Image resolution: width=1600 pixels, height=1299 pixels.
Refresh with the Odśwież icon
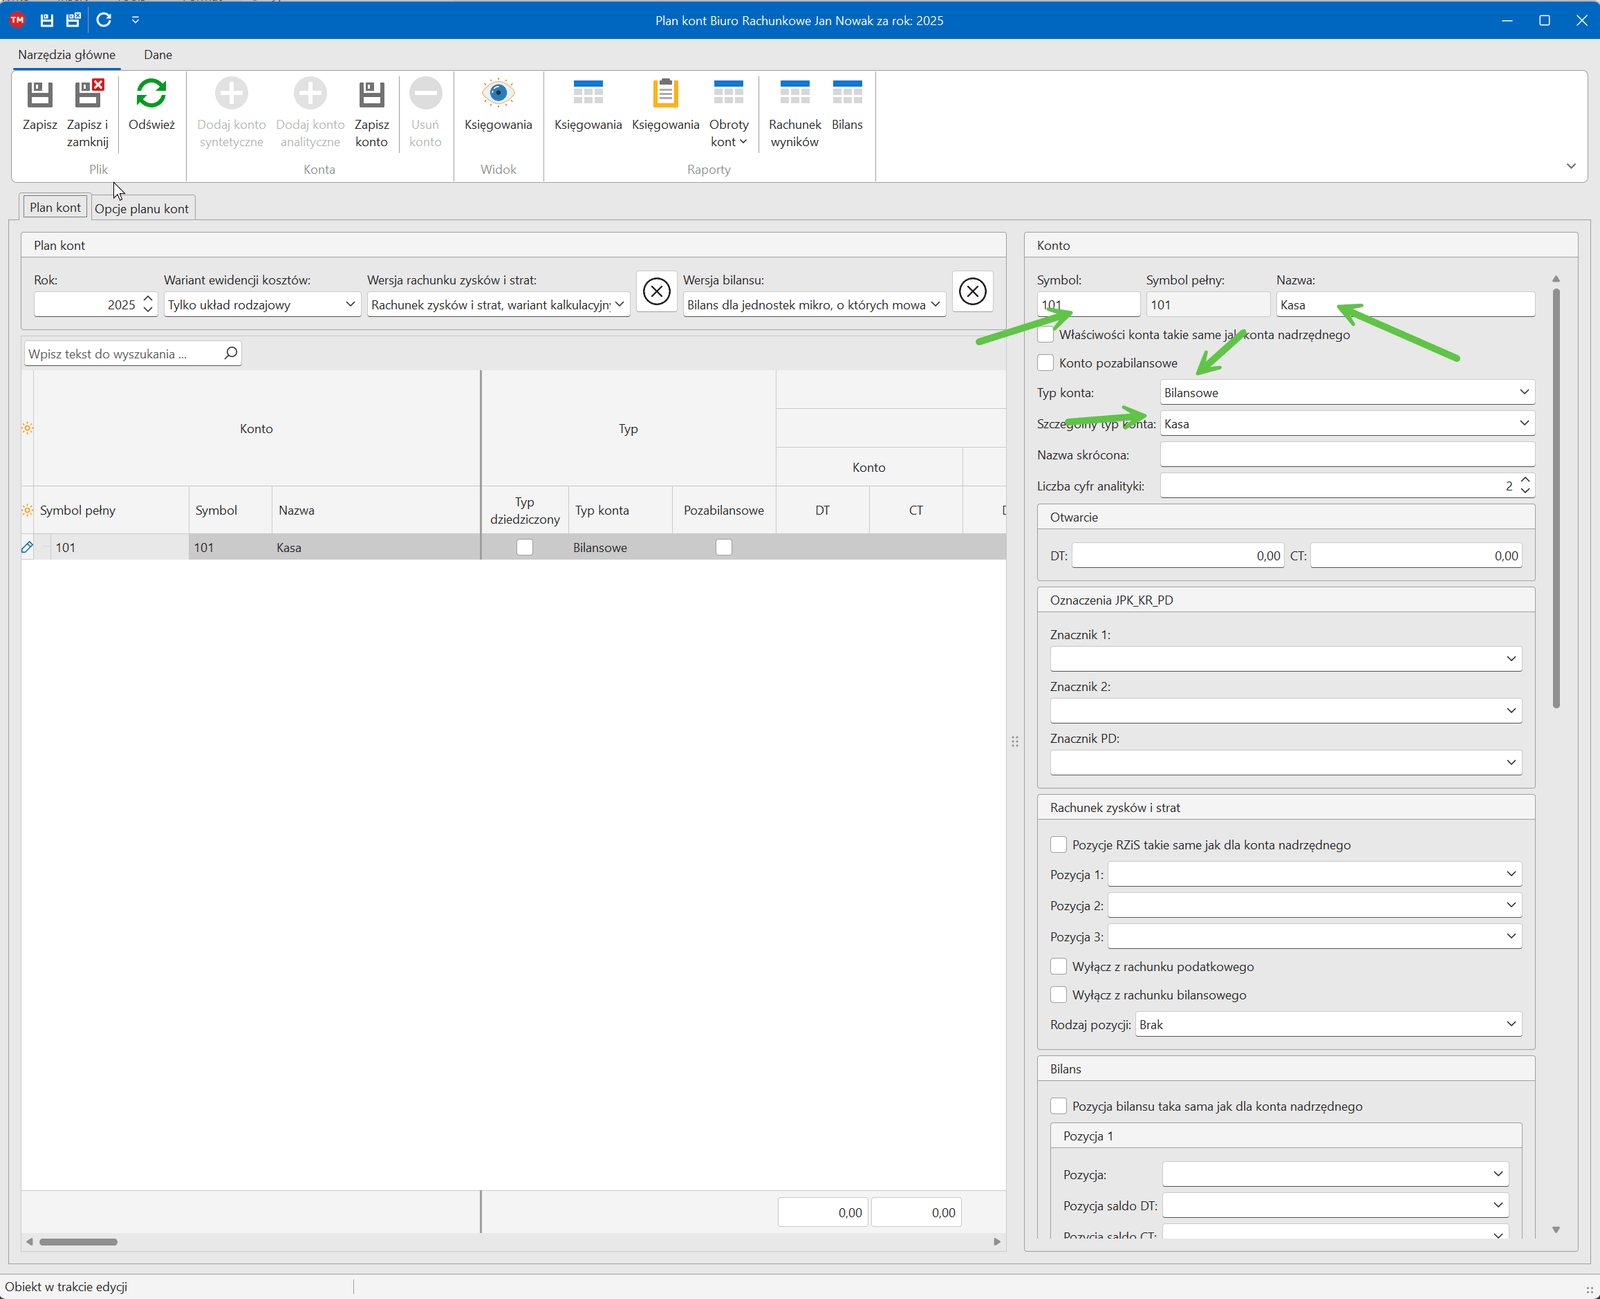click(151, 95)
